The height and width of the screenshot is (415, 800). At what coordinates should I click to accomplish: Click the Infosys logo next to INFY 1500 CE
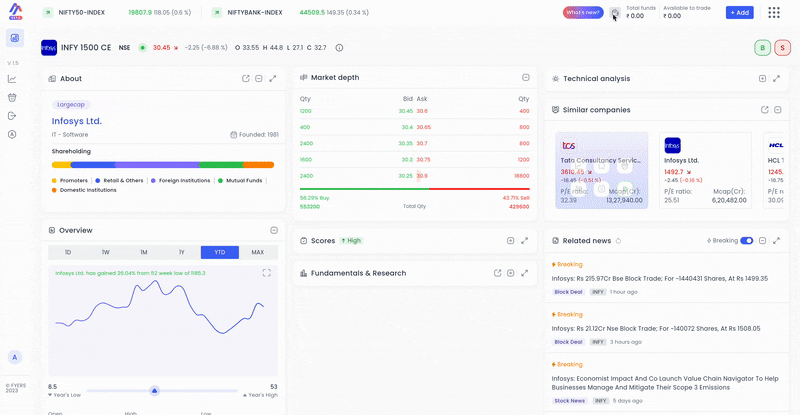(x=49, y=47)
